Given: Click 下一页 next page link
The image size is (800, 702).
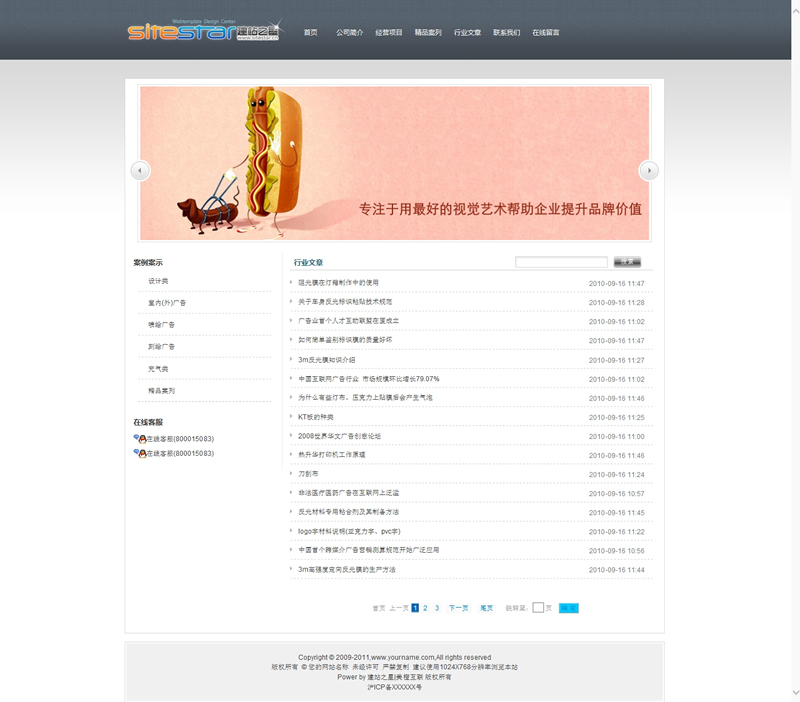Looking at the screenshot, I should click(458, 607).
